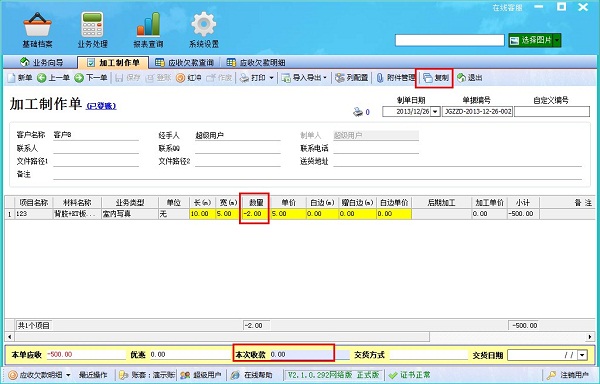The width and height of the screenshot is (600, 384).
Task: Click the 选择图片 button
Action: pos(531,40)
